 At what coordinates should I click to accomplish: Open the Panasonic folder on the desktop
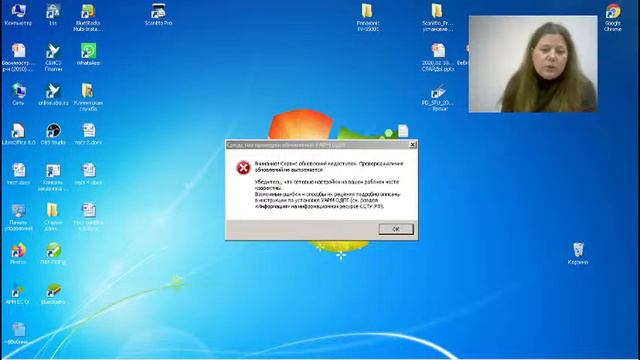click(367, 18)
